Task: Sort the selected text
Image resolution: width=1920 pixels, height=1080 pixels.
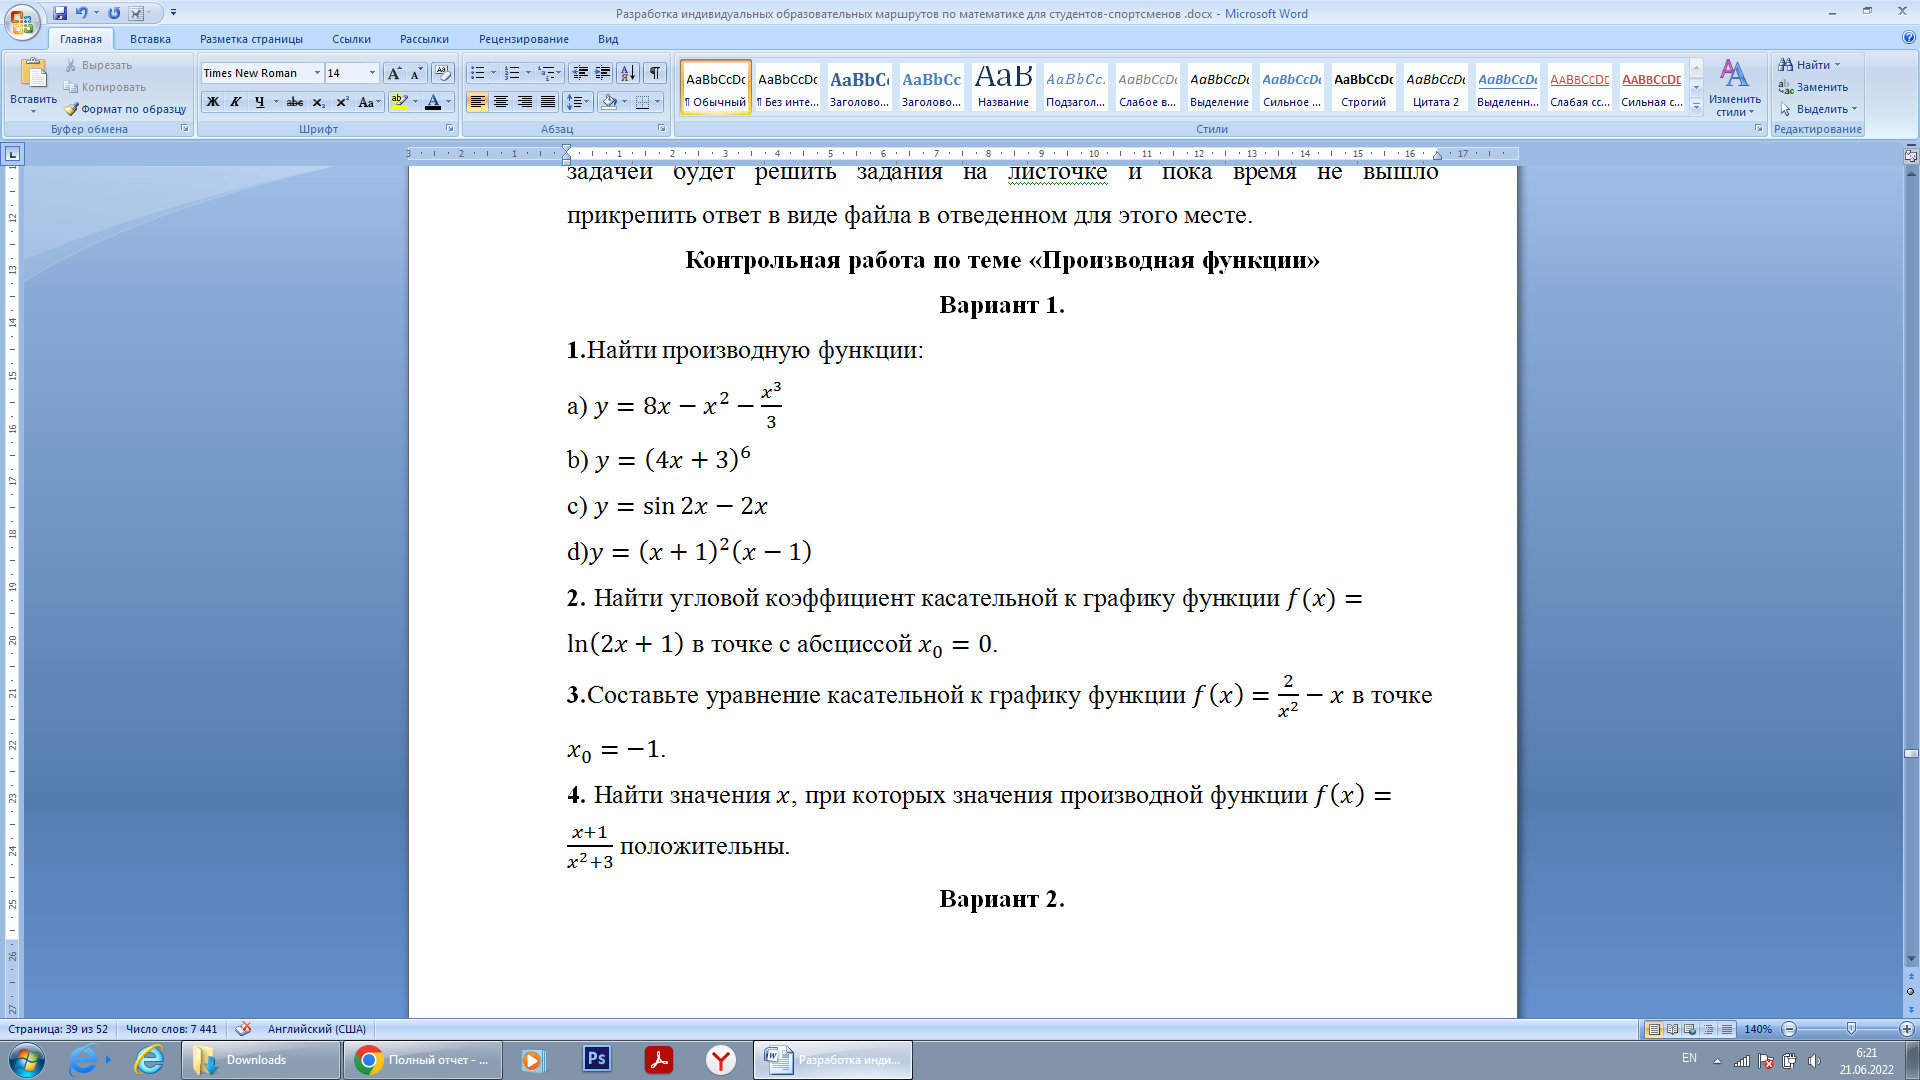Action: pyautogui.click(x=628, y=73)
